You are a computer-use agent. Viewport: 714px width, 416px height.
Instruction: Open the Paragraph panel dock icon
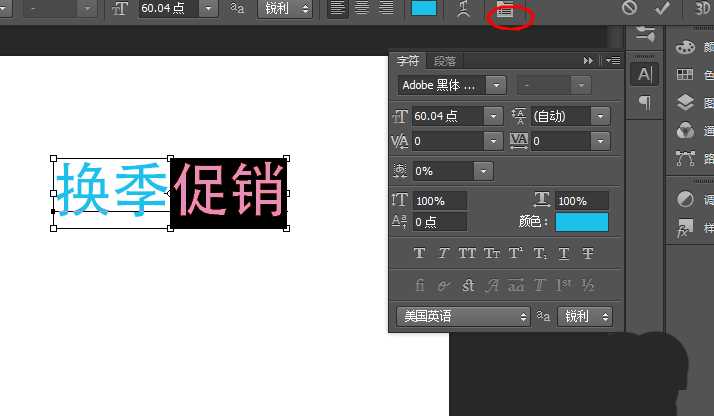645,102
